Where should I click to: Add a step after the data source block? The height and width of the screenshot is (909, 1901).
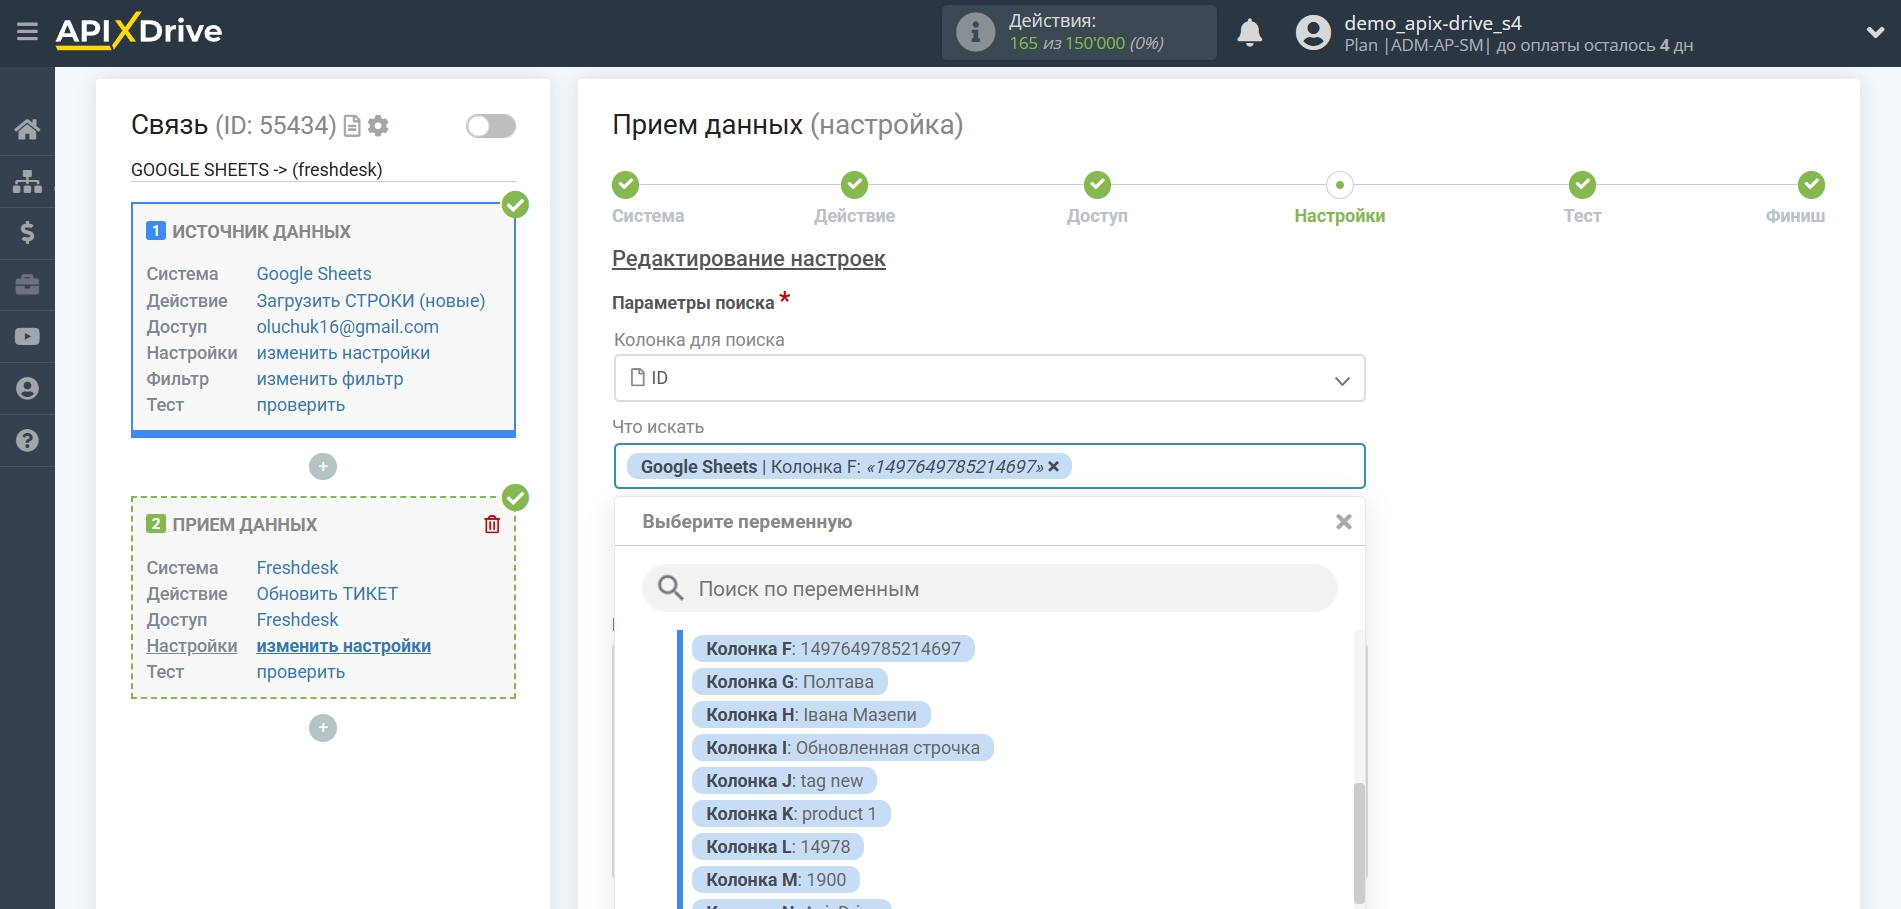pos(323,467)
